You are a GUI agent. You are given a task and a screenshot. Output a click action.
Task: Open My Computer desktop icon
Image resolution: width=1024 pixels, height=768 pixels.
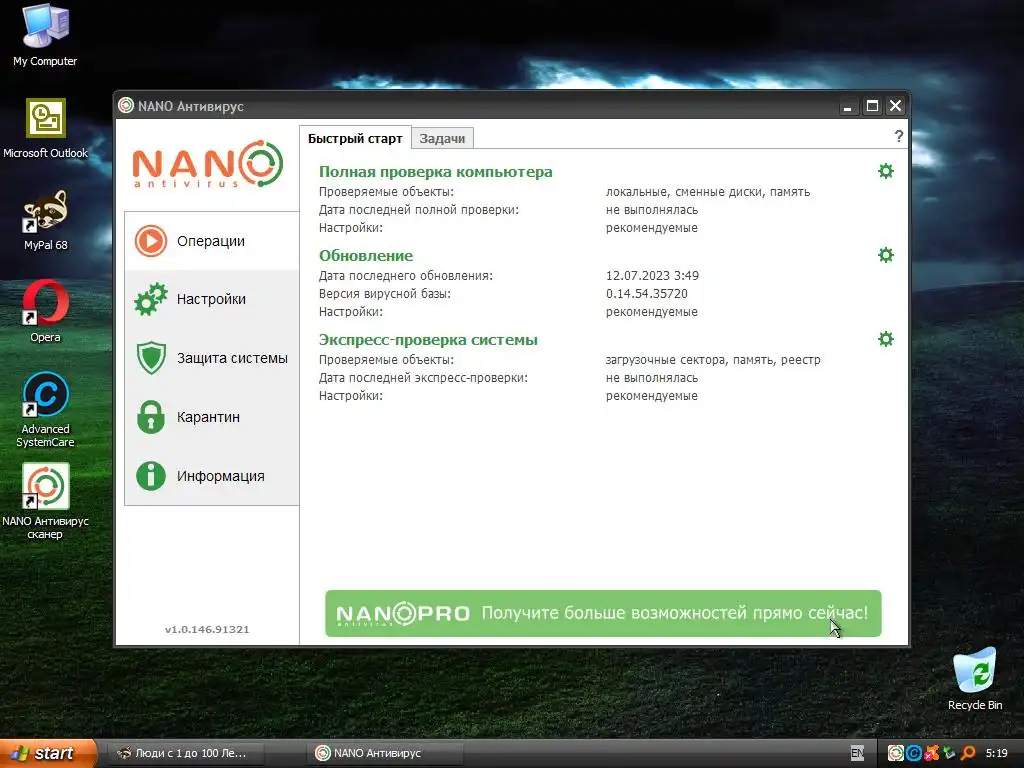pyautogui.click(x=45, y=35)
